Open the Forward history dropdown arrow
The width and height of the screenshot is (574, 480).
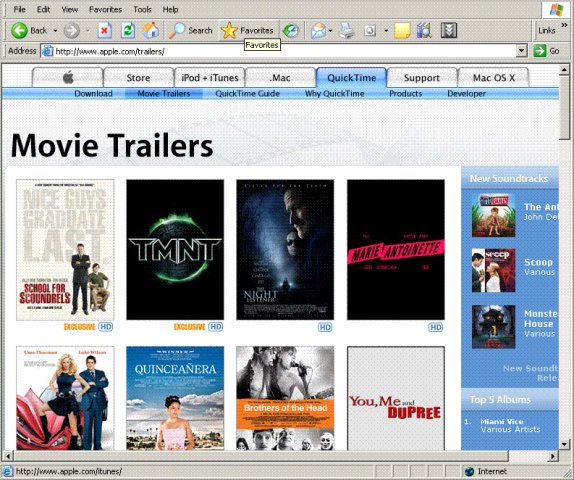click(x=87, y=31)
